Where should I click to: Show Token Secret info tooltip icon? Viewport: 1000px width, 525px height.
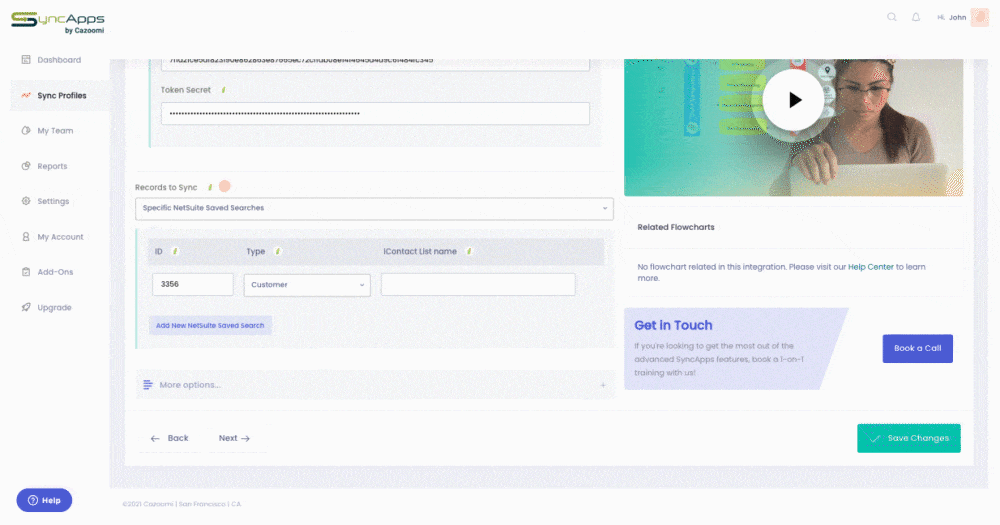pyautogui.click(x=223, y=90)
